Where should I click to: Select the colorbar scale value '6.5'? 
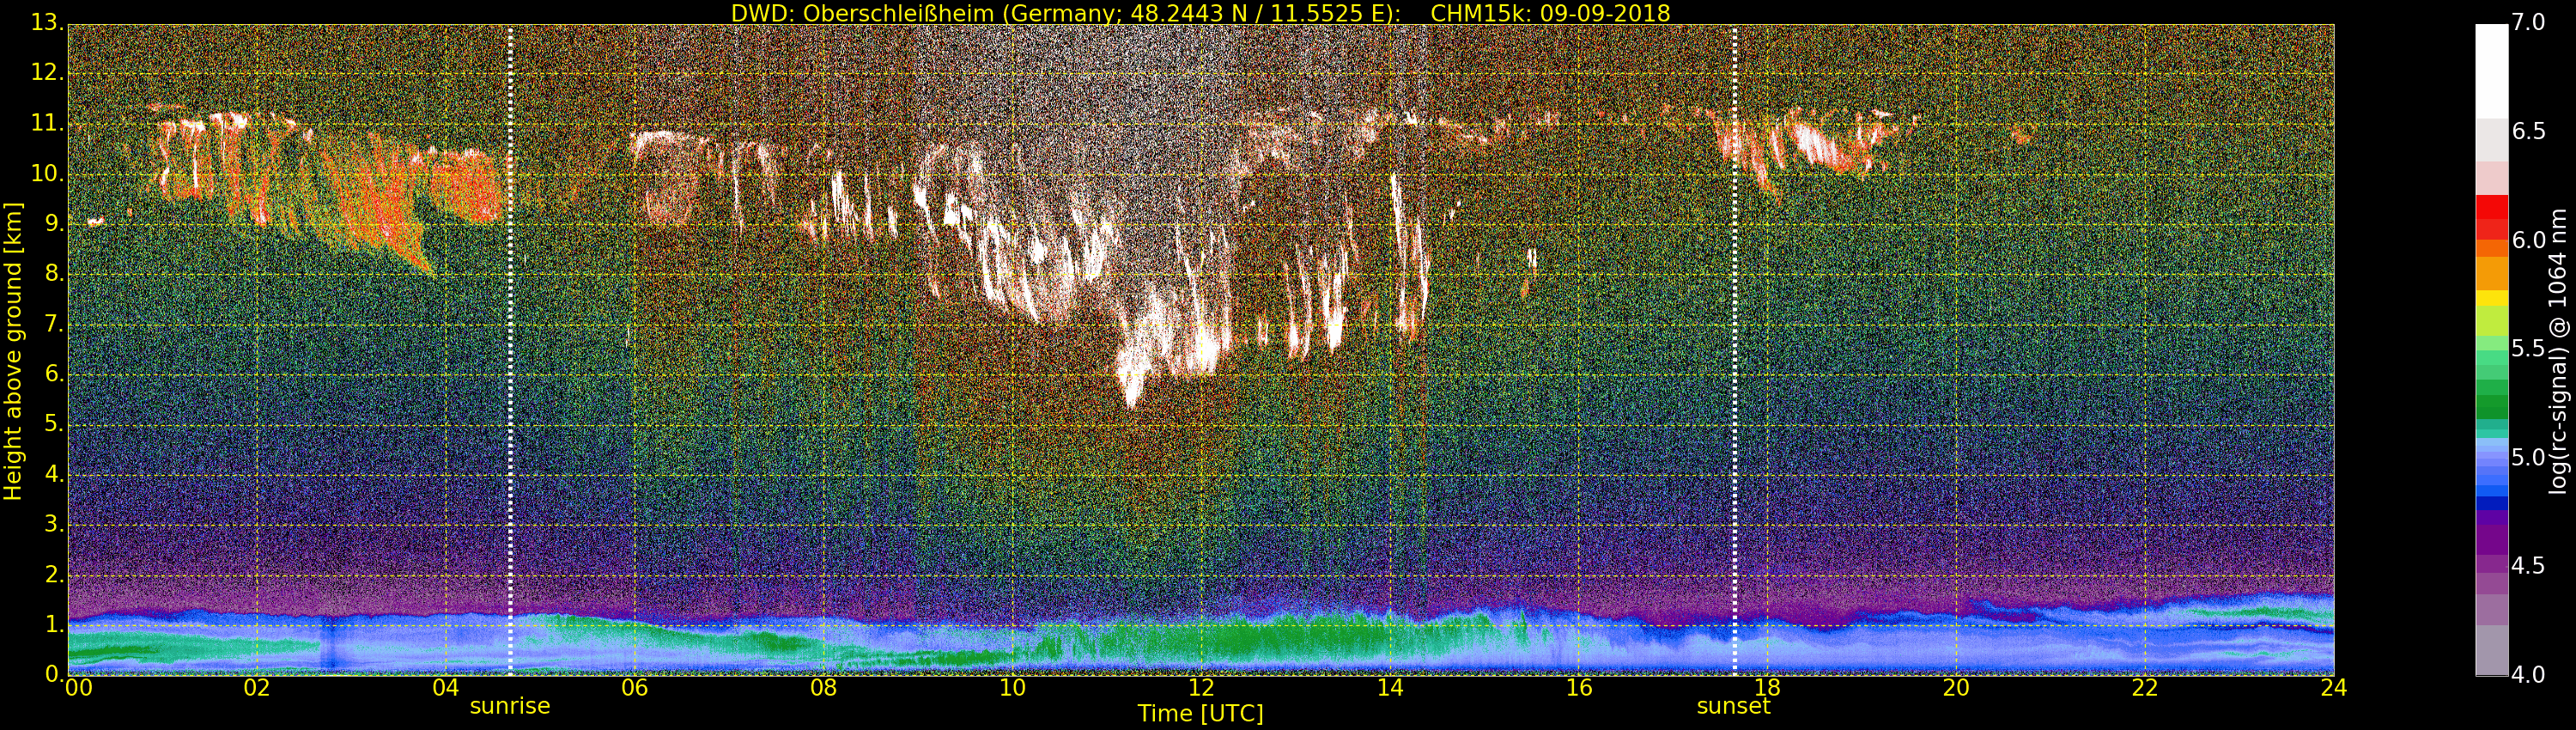point(2529,131)
